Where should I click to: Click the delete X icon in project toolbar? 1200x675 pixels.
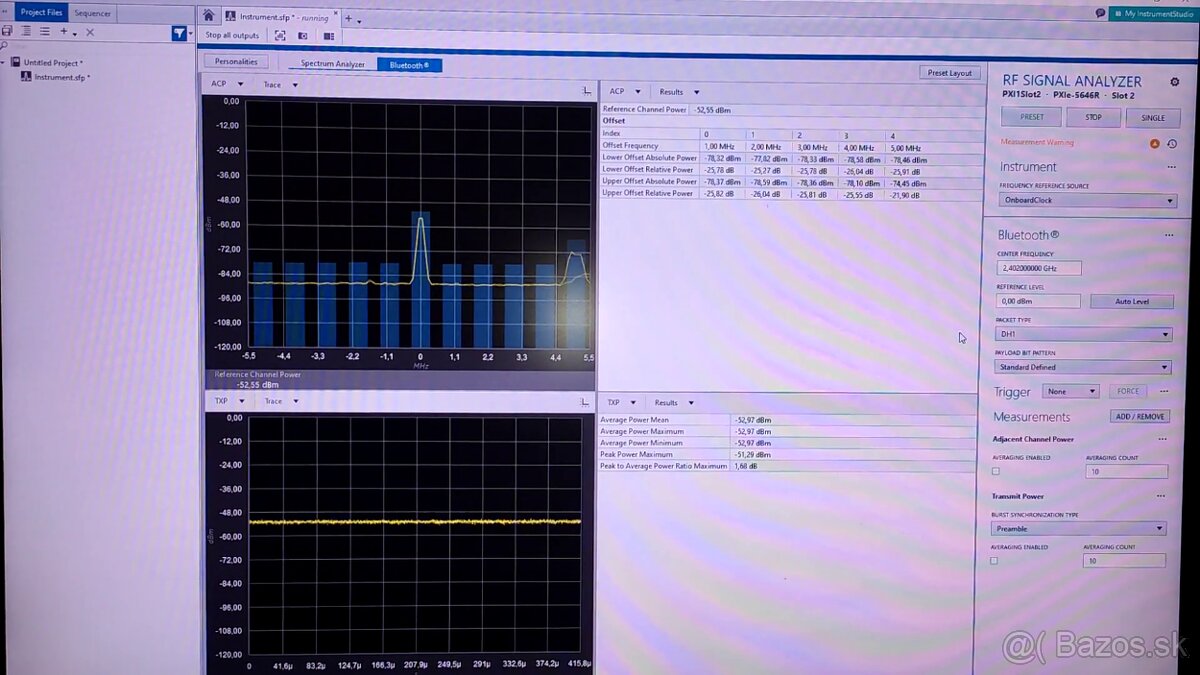pos(90,32)
